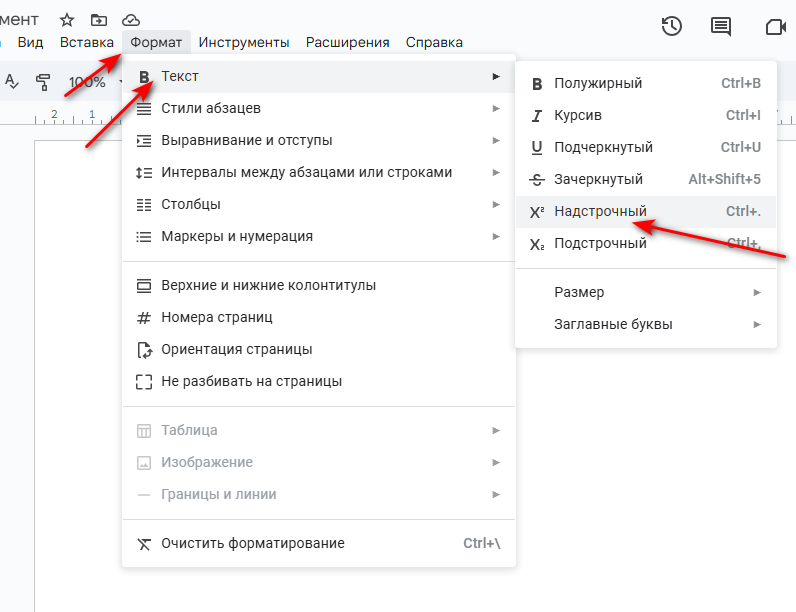Star the document with the star icon
The width and height of the screenshot is (796, 612).
(67, 20)
